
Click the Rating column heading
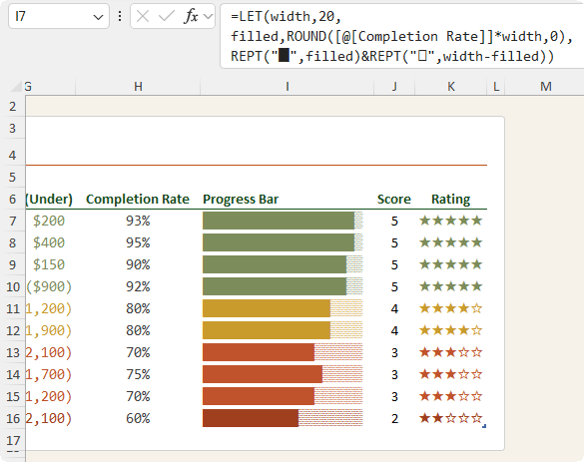tap(451, 199)
